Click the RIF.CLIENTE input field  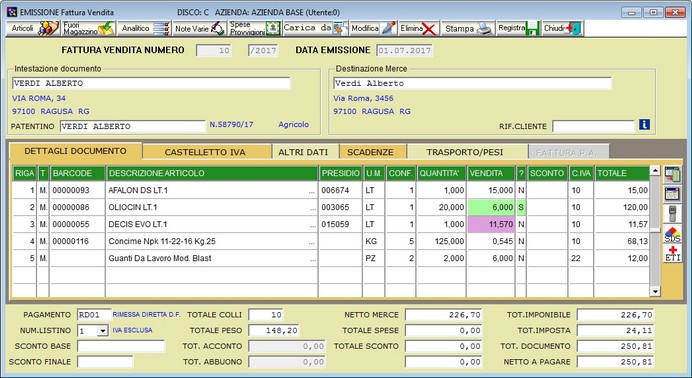coord(594,126)
